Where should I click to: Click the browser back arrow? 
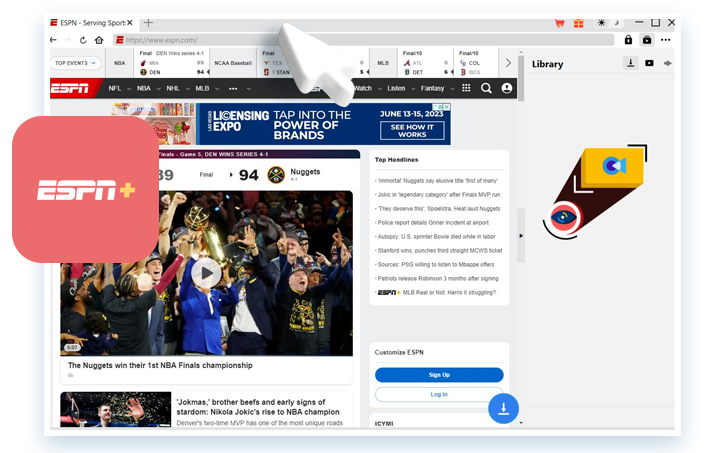pyautogui.click(x=53, y=40)
